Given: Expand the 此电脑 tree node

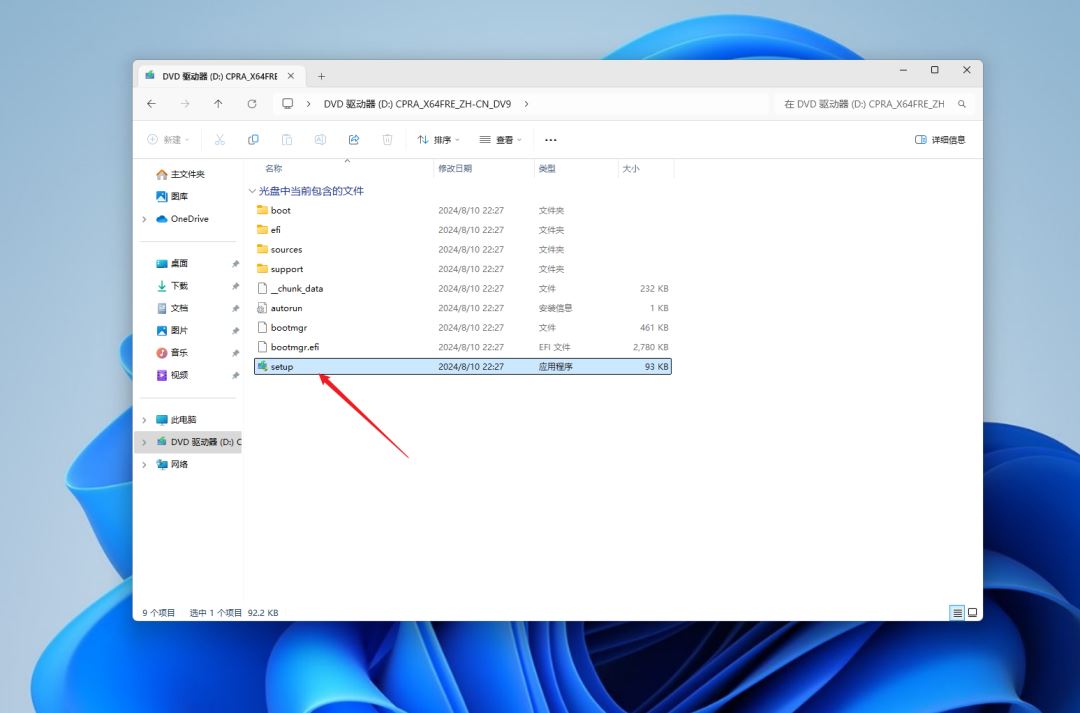Looking at the screenshot, I should point(144,420).
